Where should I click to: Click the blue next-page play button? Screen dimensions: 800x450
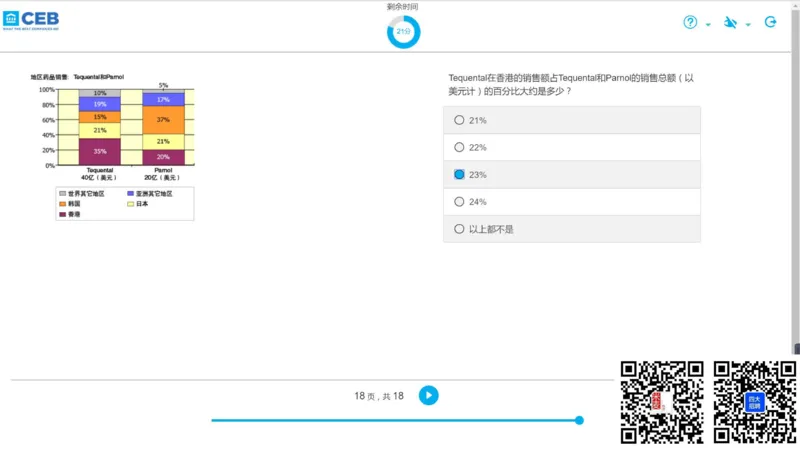429,395
